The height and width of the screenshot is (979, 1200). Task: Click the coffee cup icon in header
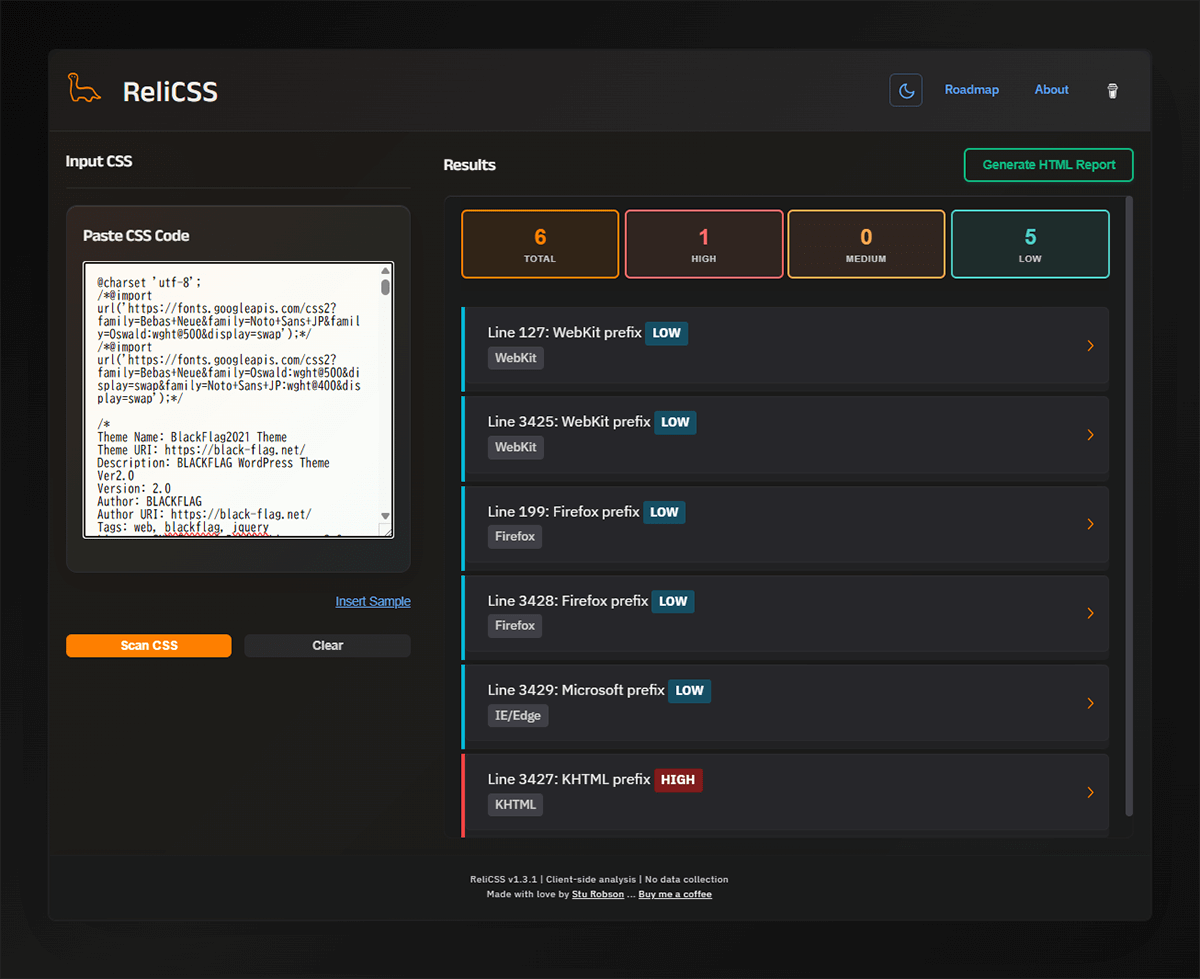pos(1112,91)
